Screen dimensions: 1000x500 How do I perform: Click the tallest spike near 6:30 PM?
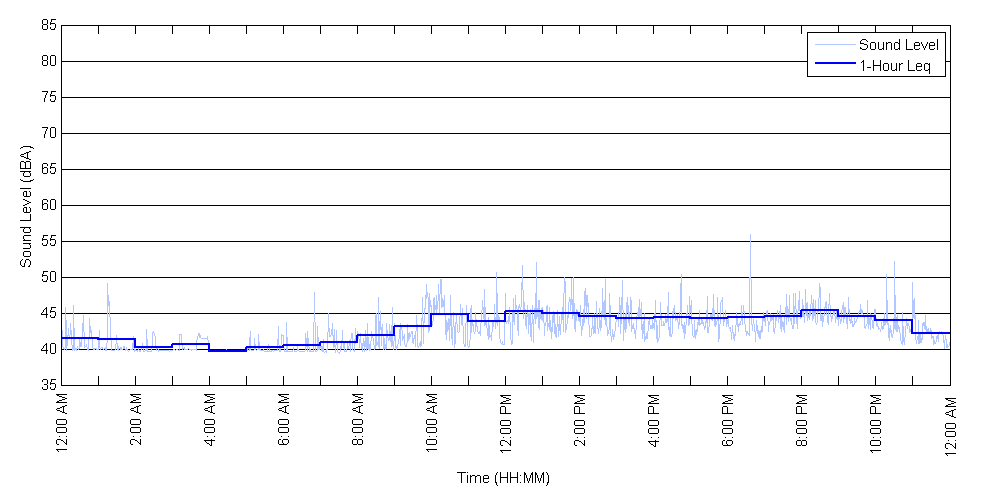(750, 240)
